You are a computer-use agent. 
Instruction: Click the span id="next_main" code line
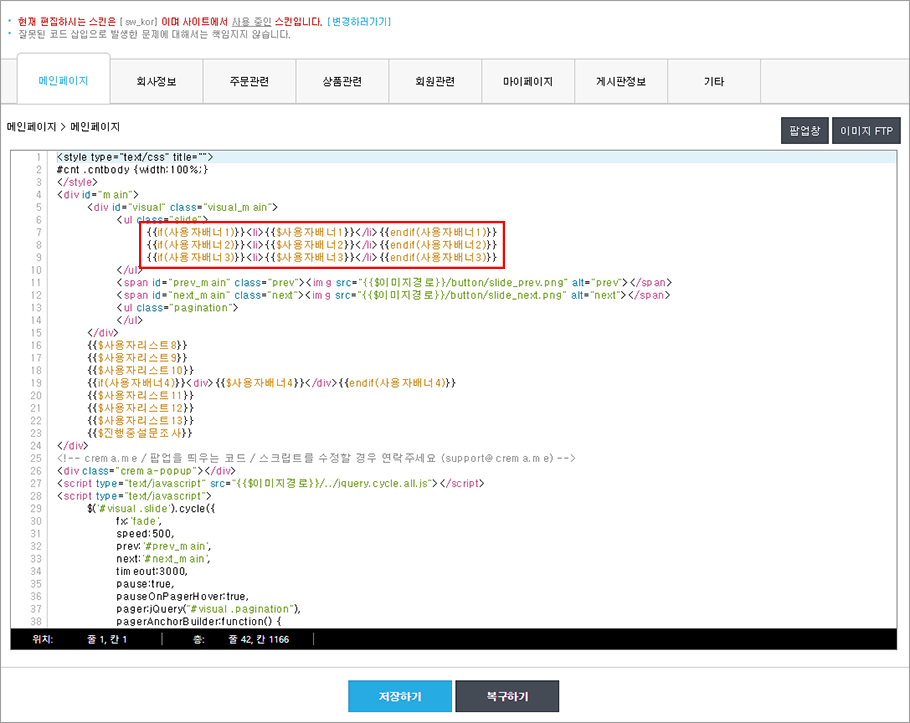coord(393,295)
